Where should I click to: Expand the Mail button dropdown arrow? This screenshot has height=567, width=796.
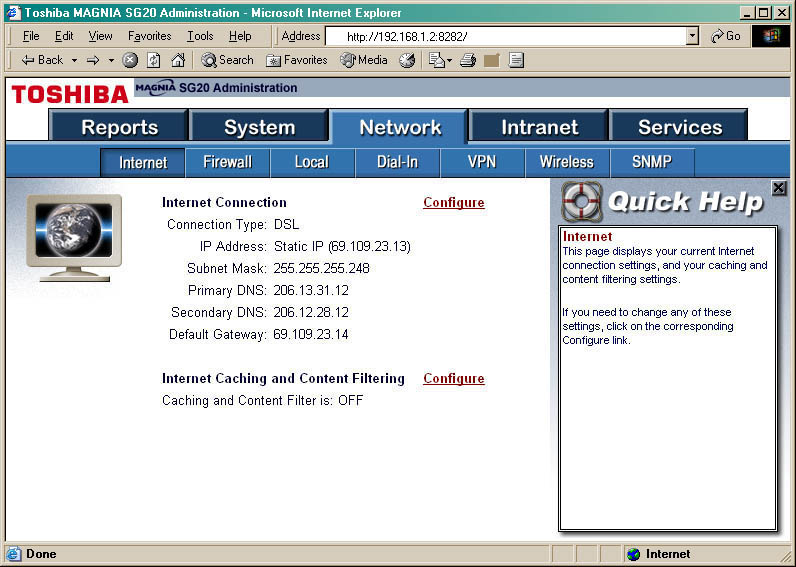tap(449, 60)
